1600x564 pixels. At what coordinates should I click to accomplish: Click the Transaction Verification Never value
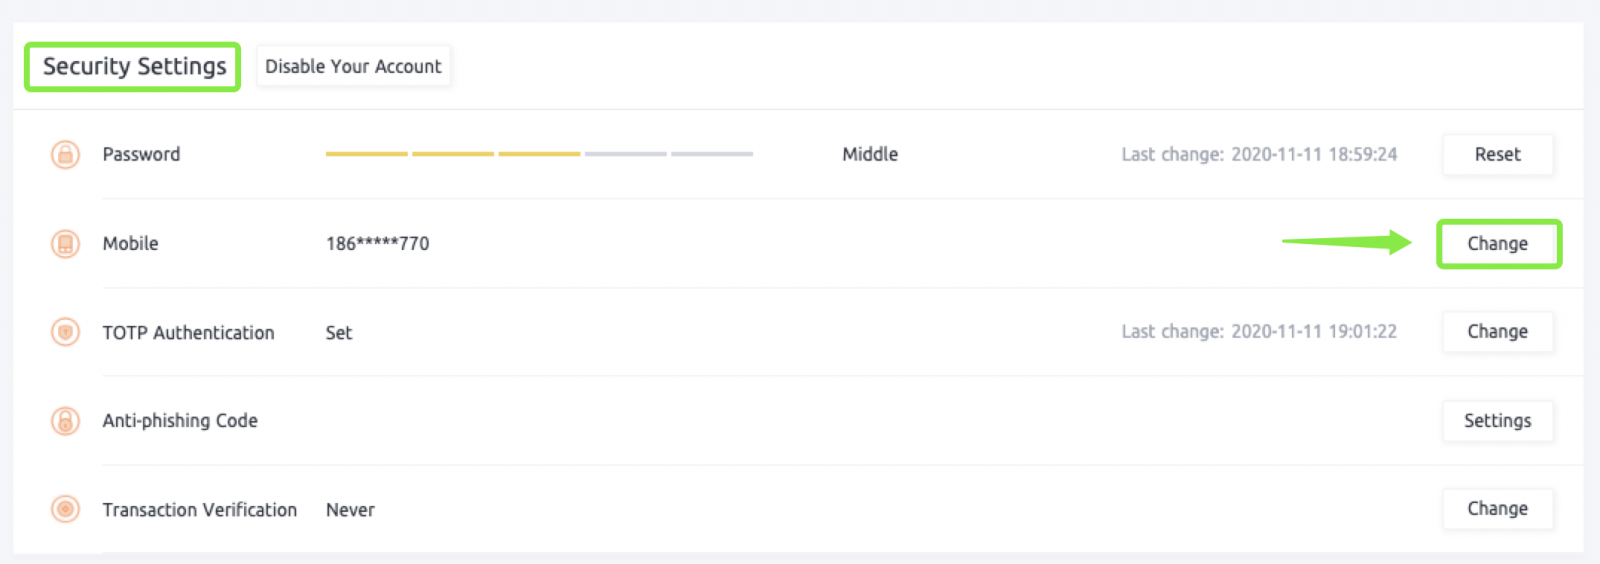350,510
